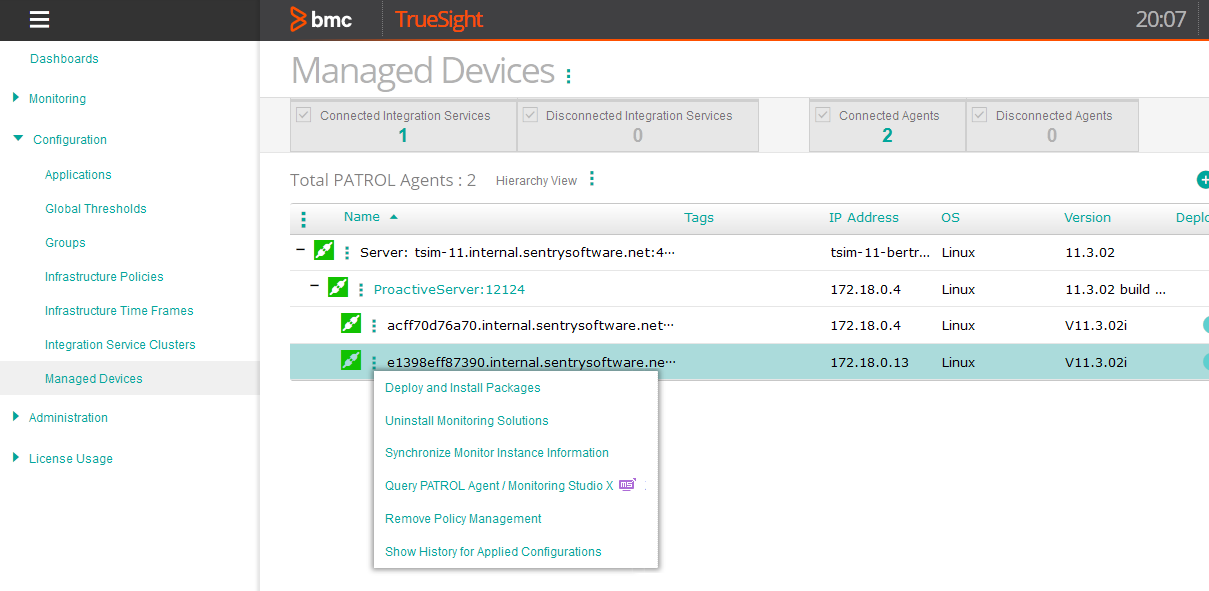Click the Hierarchy View button
The width and height of the screenshot is (1209, 591).
(x=536, y=180)
